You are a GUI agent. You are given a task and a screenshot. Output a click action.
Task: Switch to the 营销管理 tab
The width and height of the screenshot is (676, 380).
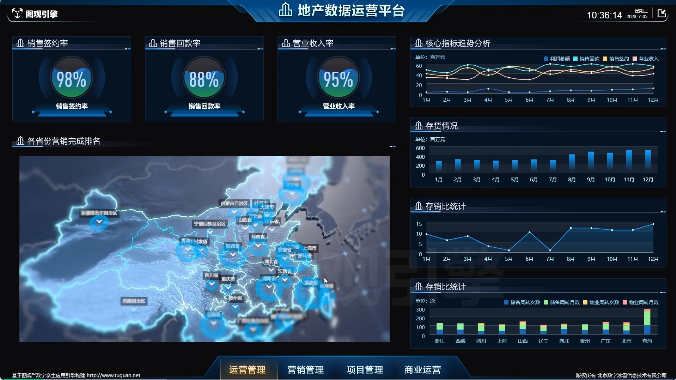pos(305,370)
